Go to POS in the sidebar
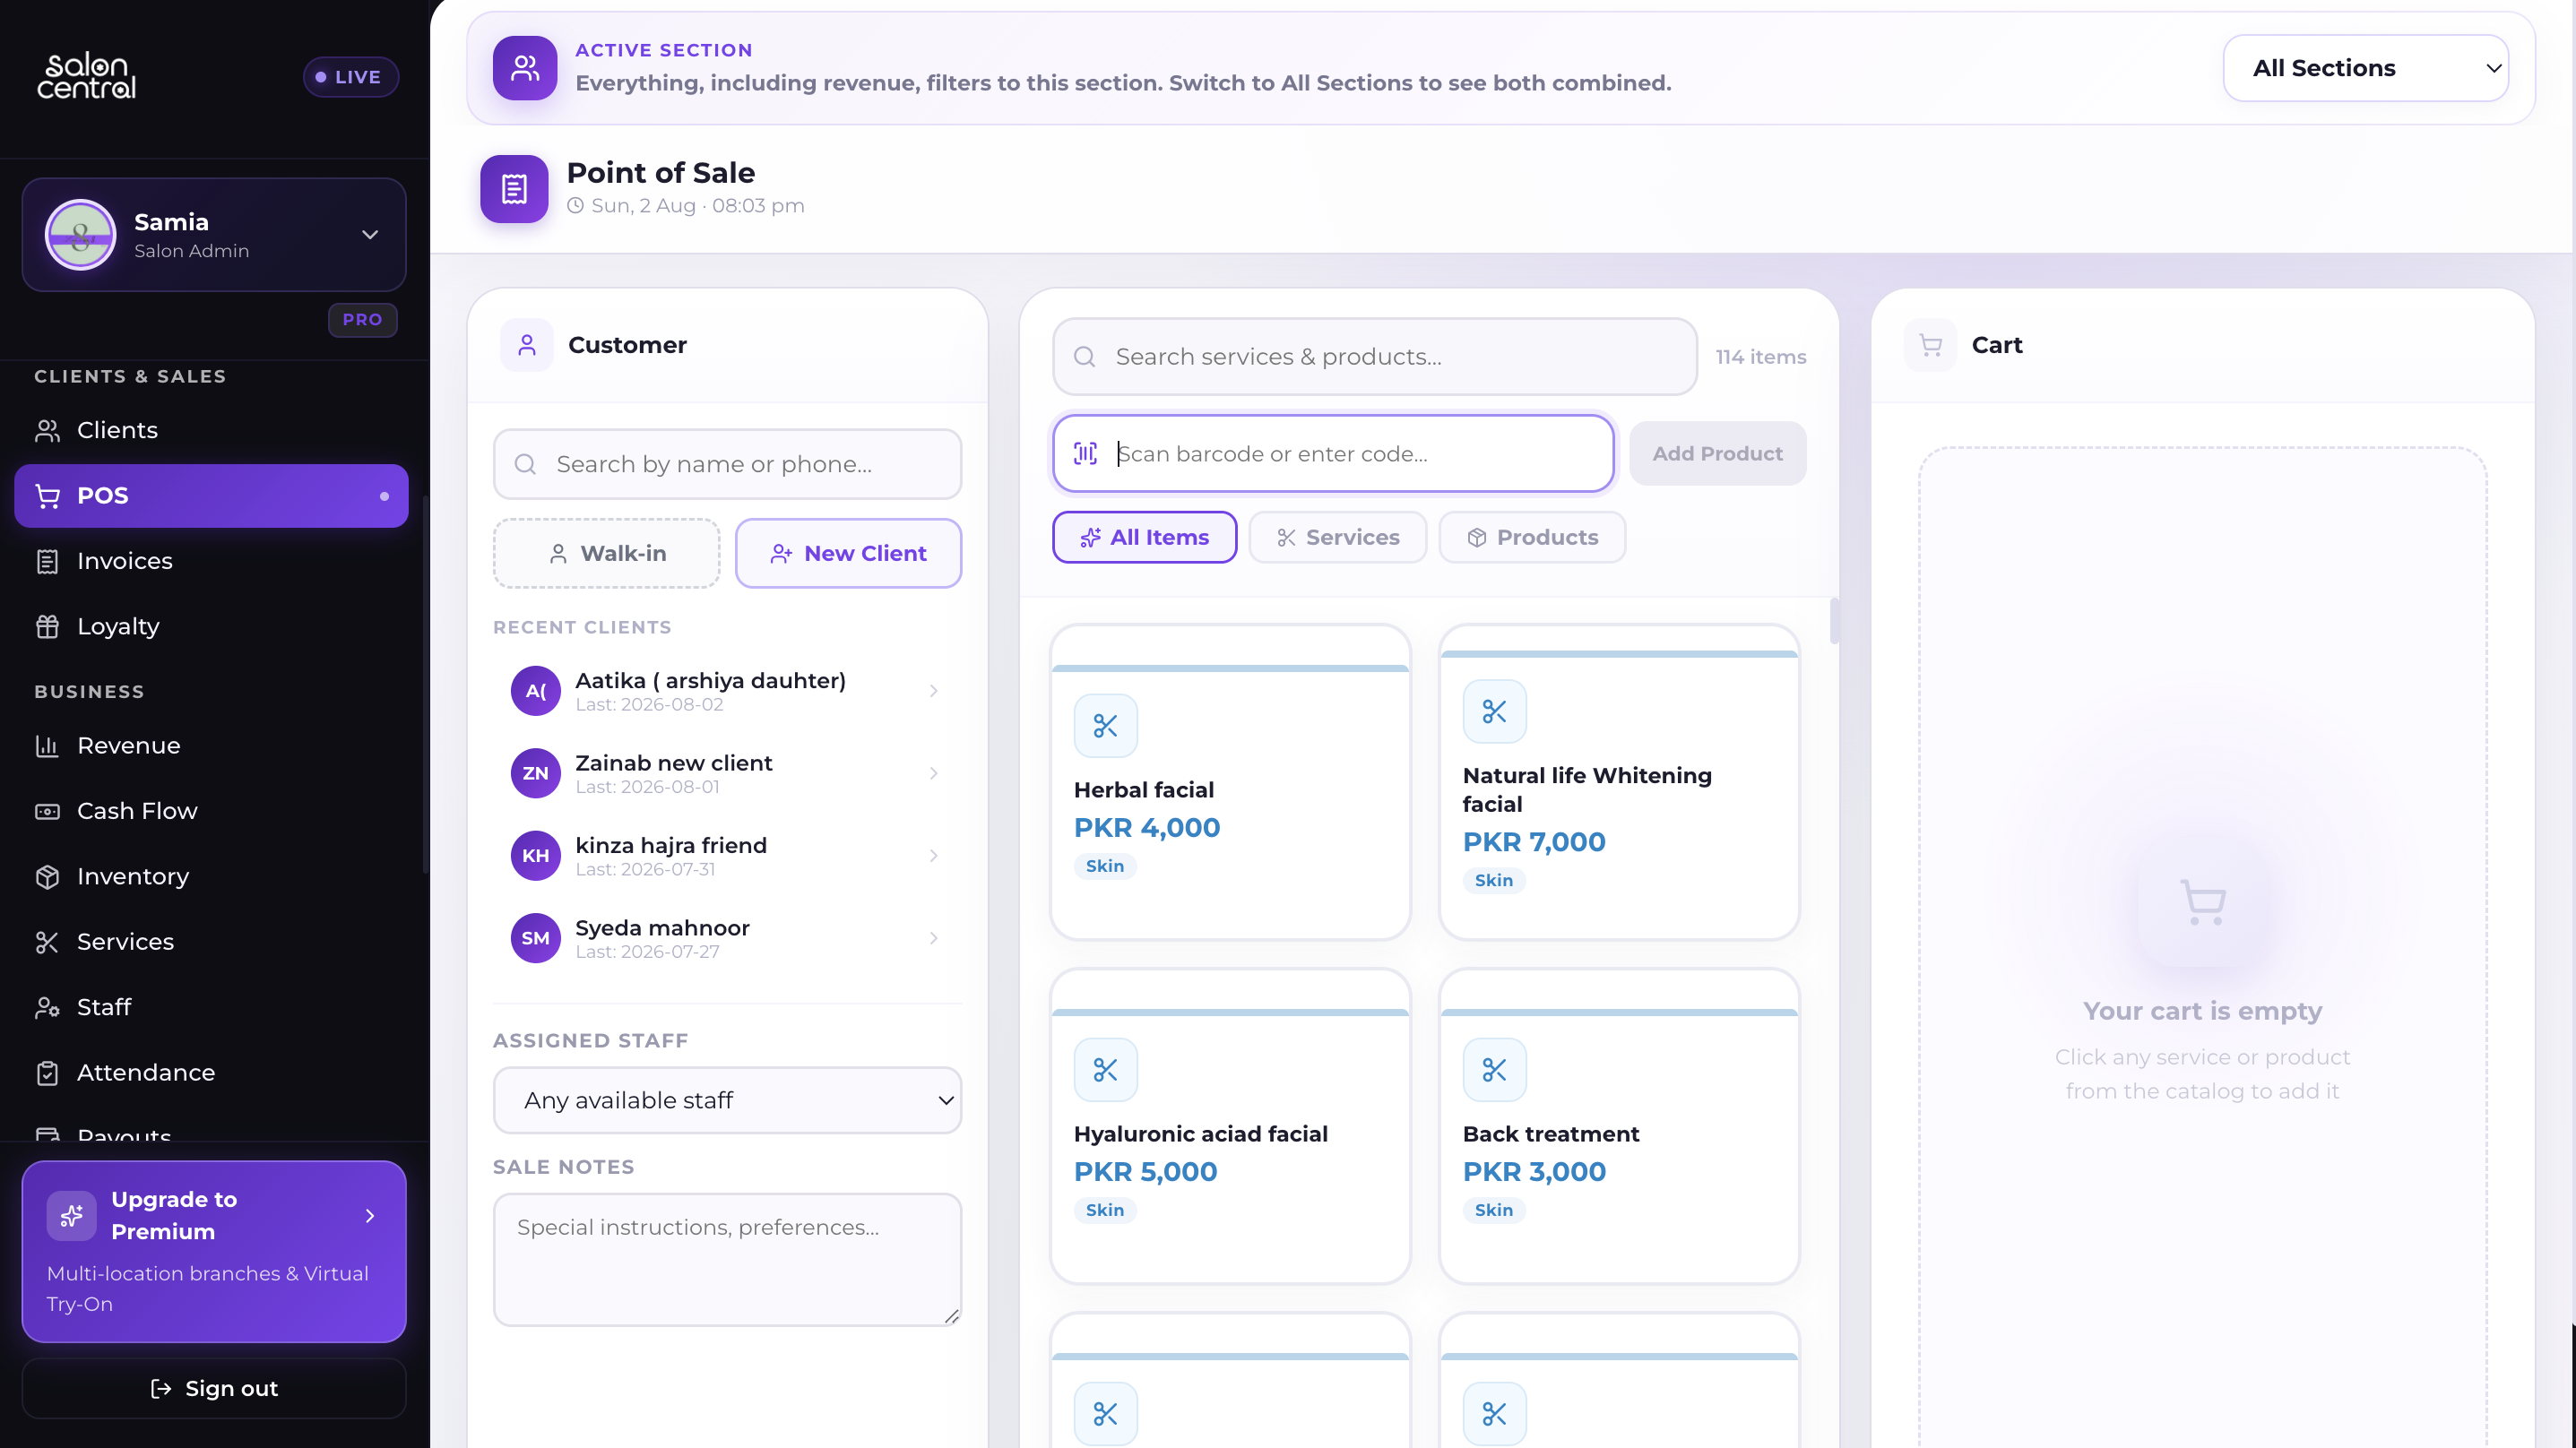The width and height of the screenshot is (2576, 1448). [211, 496]
